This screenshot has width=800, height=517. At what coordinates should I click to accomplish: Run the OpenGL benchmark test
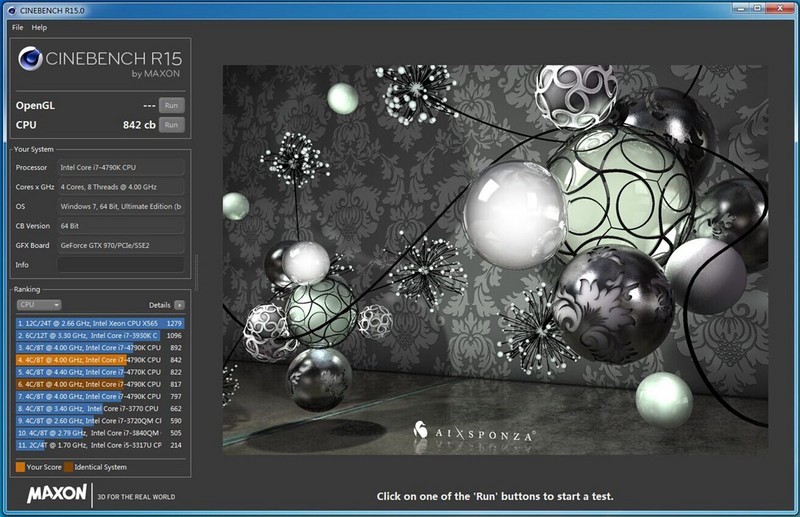coord(172,105)
